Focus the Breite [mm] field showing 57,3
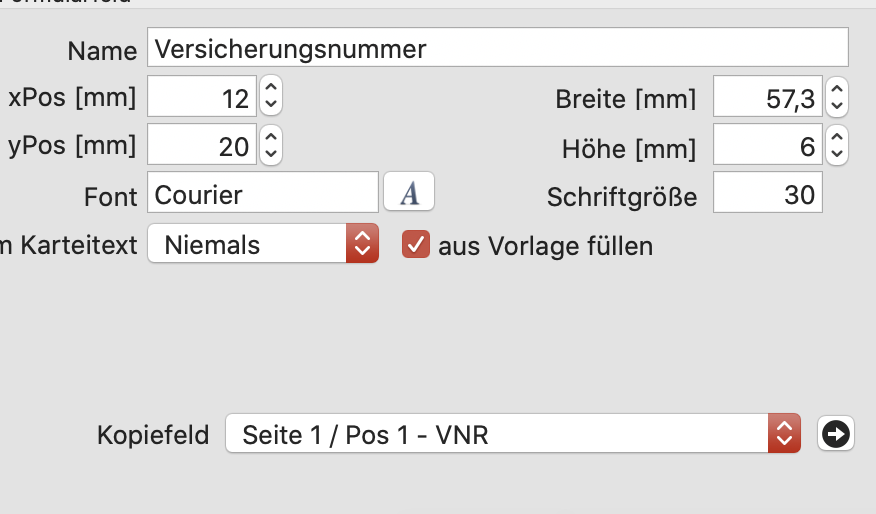 coord(768,97)
